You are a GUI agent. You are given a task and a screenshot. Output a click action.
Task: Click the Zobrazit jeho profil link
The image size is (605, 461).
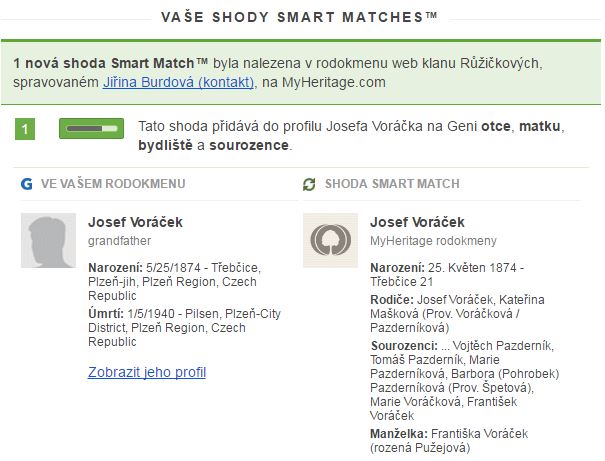[147, 372]
